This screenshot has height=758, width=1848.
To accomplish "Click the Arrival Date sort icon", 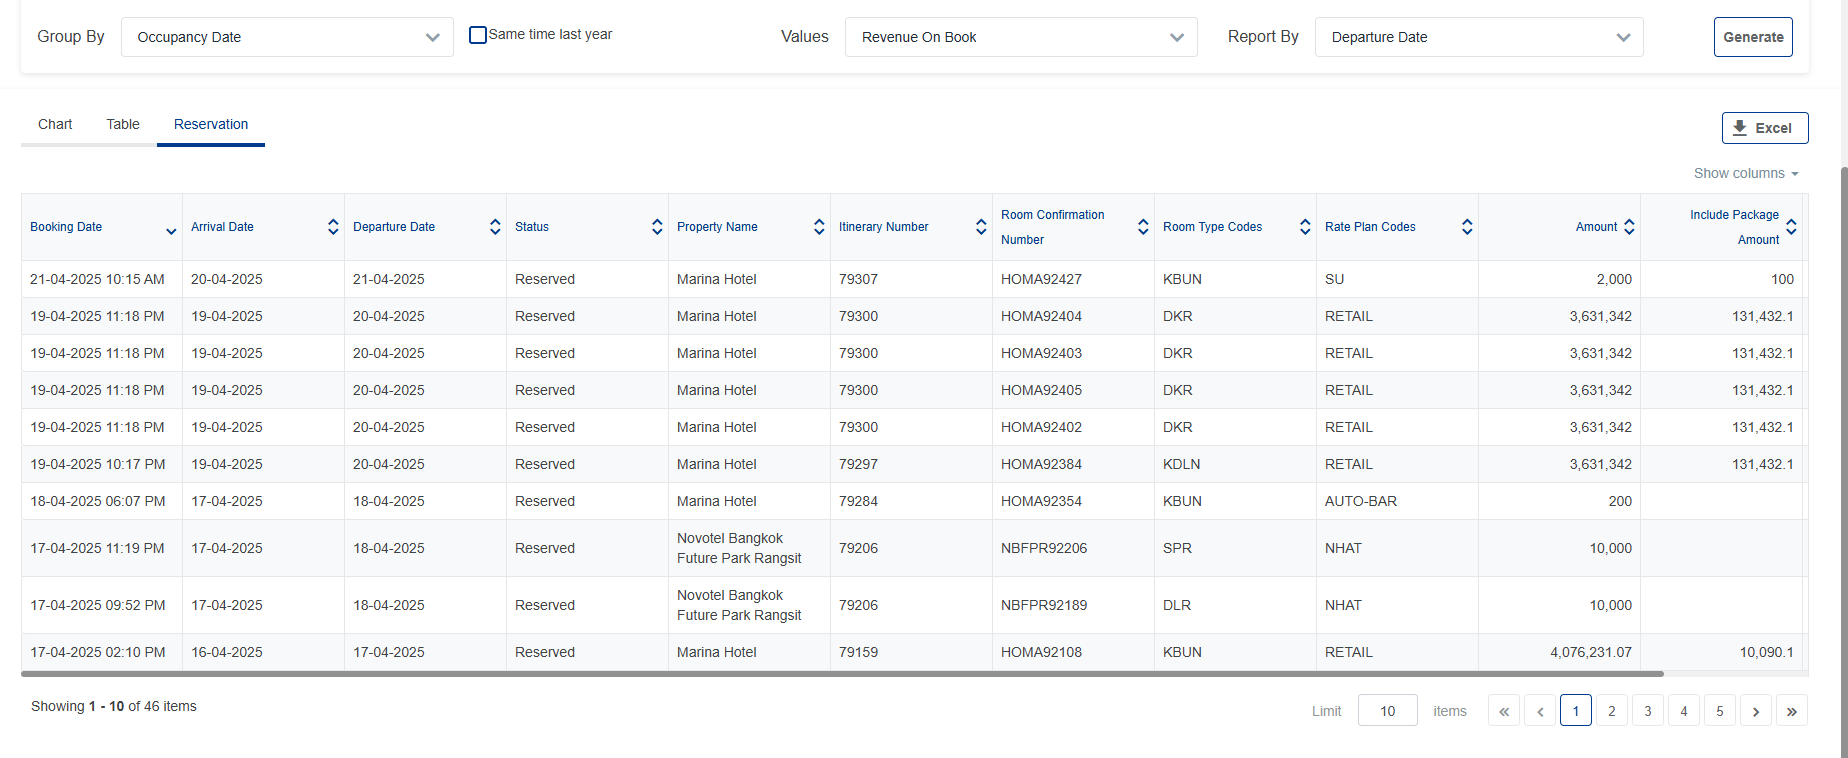I will click(333, 227).
